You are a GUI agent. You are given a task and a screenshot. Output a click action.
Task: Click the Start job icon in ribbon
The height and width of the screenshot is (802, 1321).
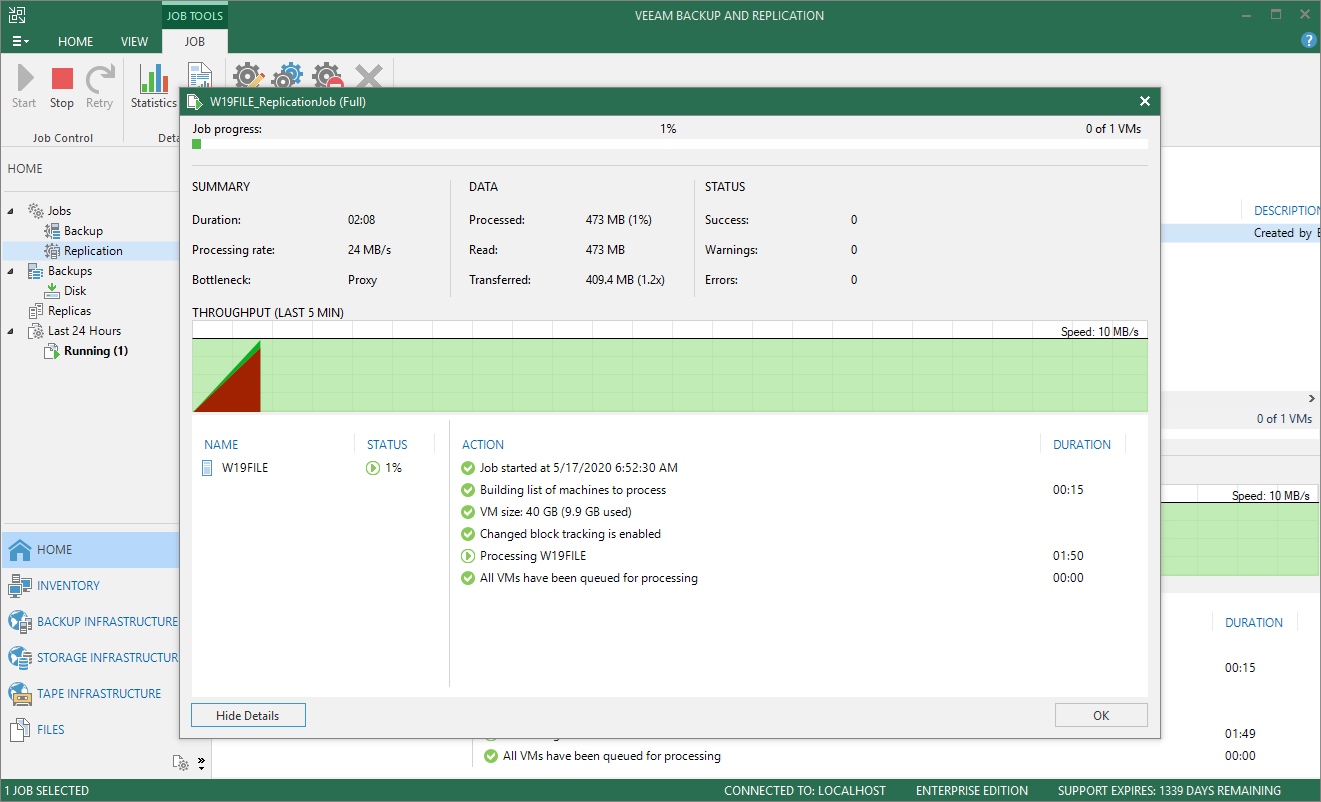[25, 79]
